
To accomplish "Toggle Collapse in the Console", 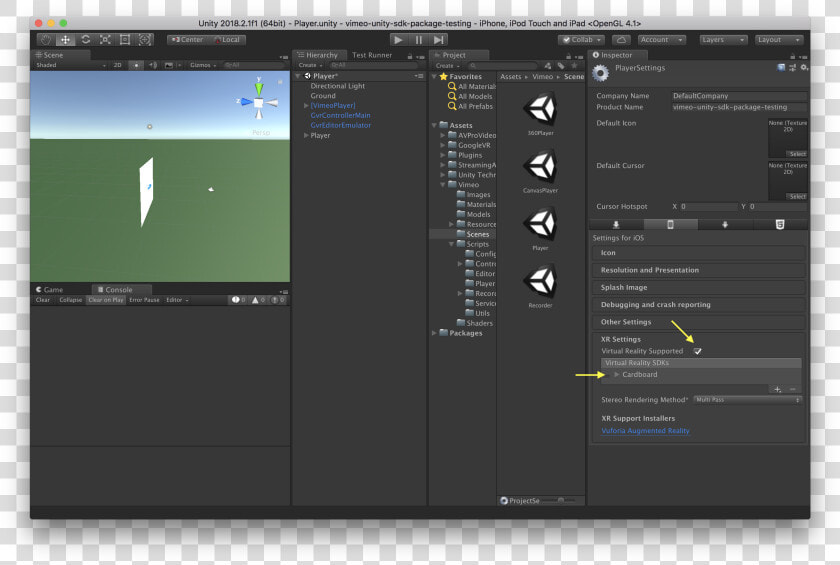I will click(x=71, y=300).
